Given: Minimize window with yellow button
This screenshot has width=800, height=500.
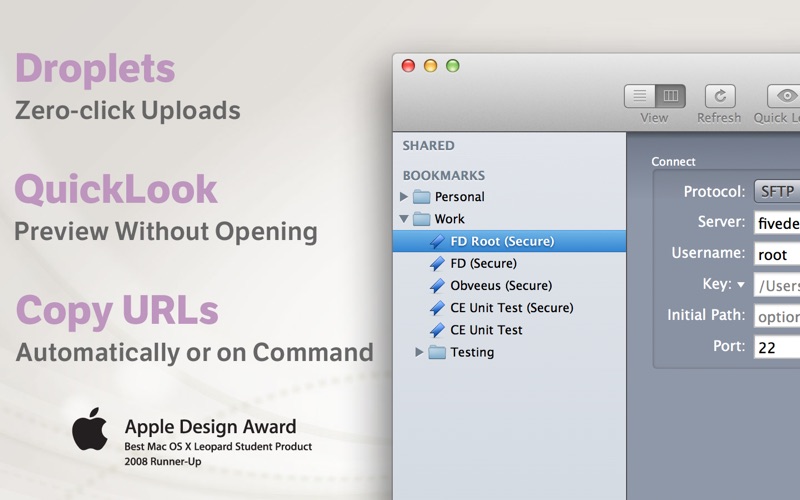Looking at the screenshot, I should [x=431, y=66].
